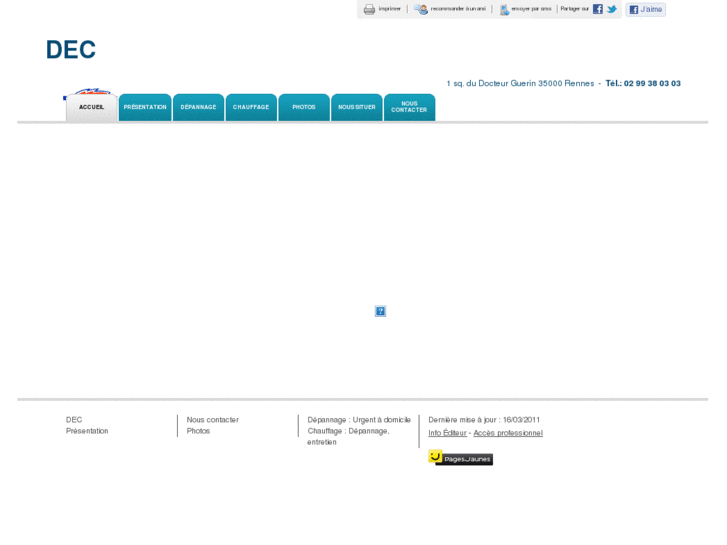This screenshot has width=727, height=545.
Task: Click the phone number 02 99 38 03 03
Action: (652, 83)
